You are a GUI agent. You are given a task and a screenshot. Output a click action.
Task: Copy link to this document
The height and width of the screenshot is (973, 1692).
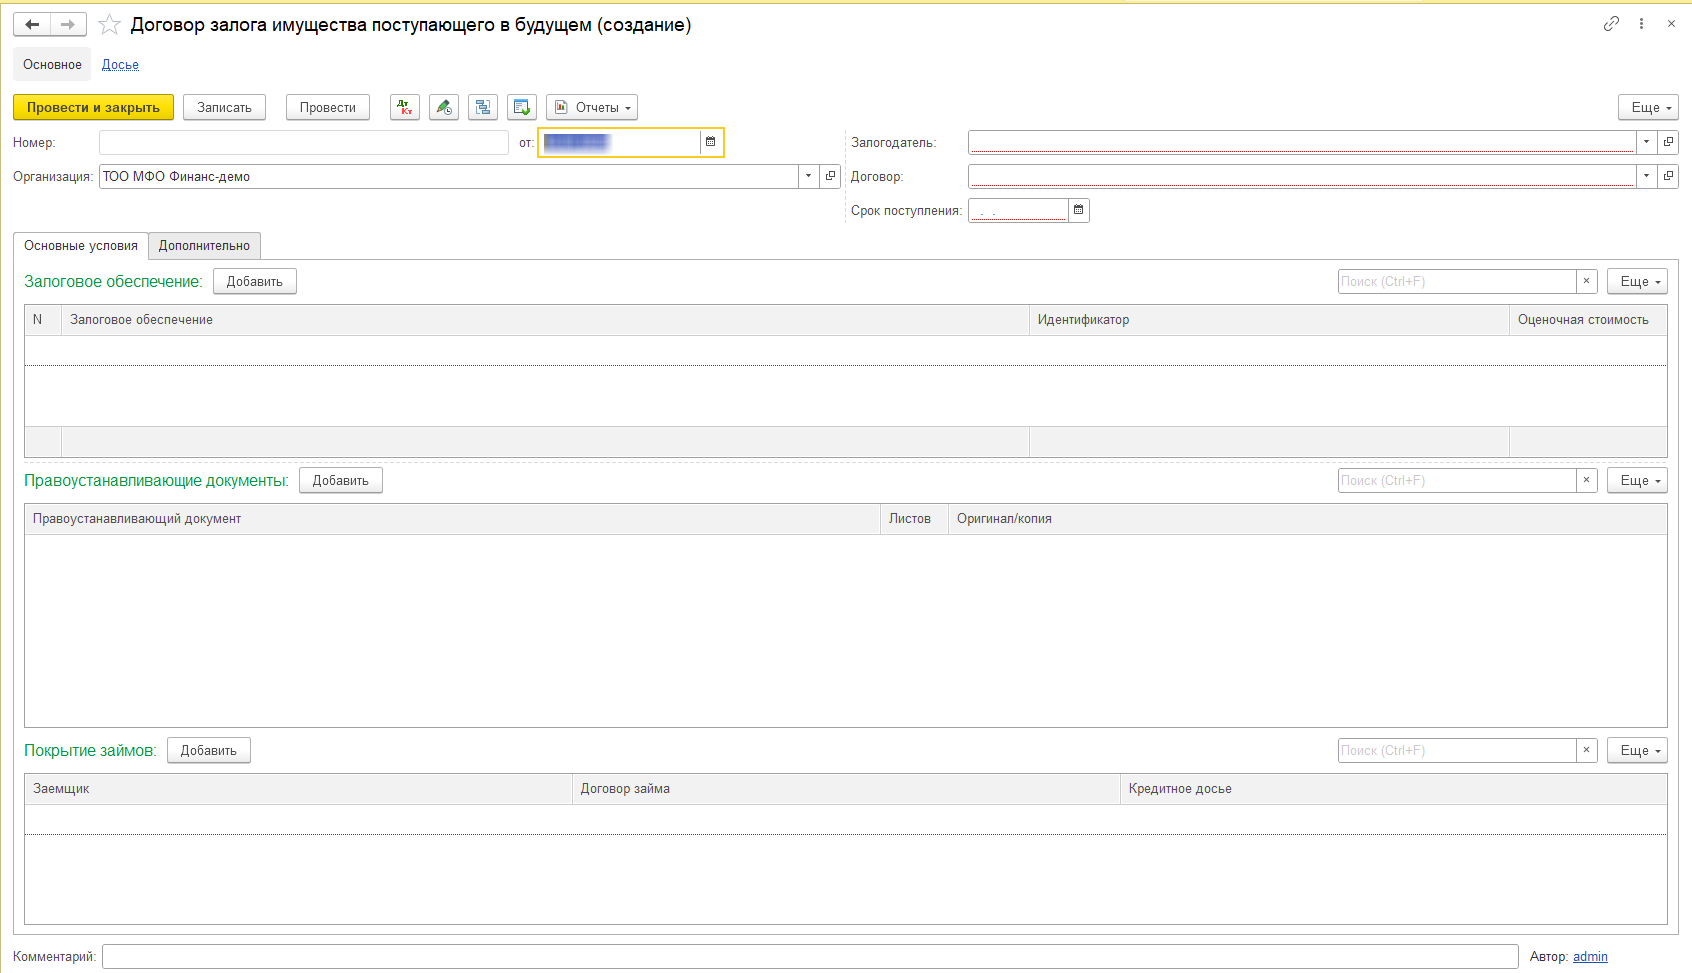(x=1611, y=24)
